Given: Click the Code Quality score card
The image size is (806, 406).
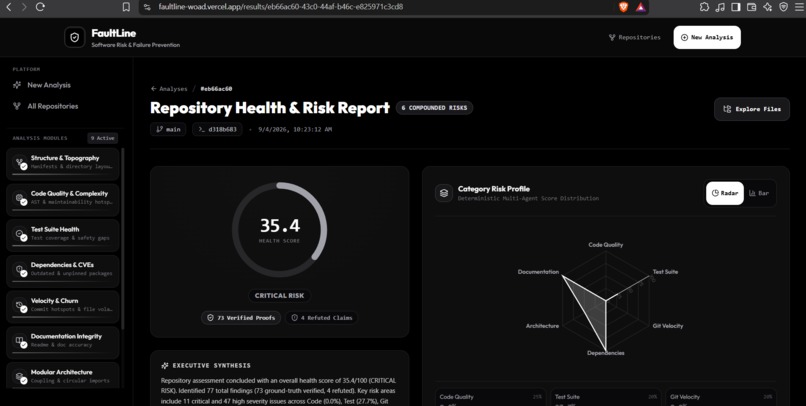Looking at the screenshot, I should (490, 397).
